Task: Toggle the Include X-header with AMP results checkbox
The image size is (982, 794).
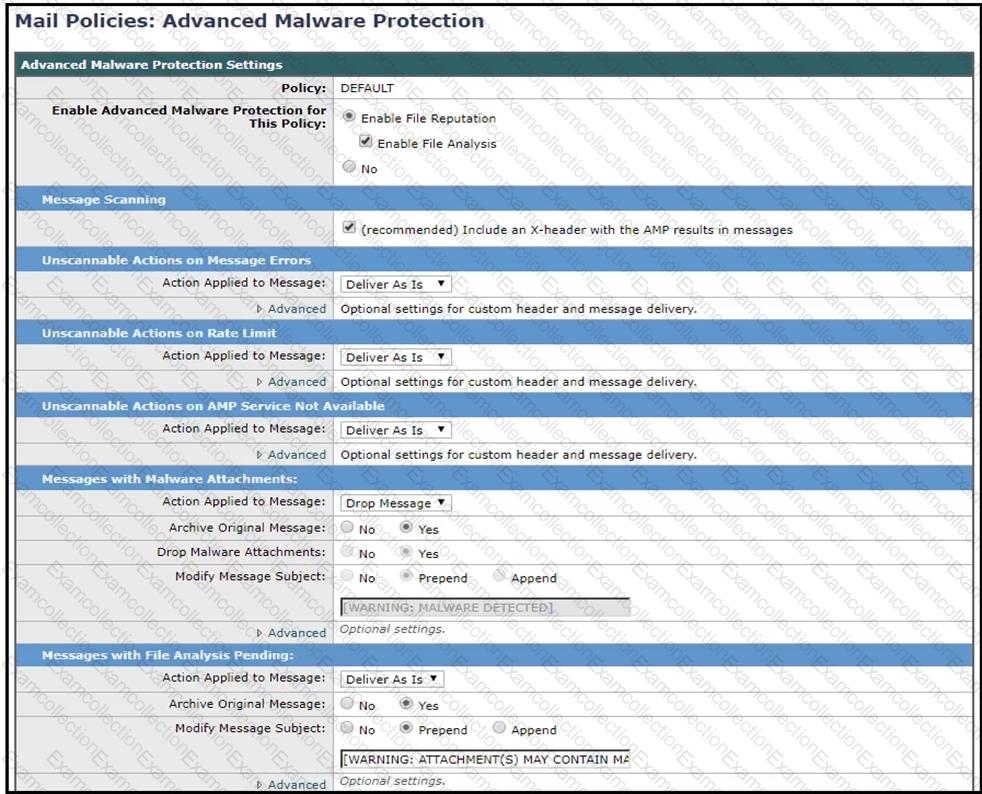Action: click(x=348, y=229)
